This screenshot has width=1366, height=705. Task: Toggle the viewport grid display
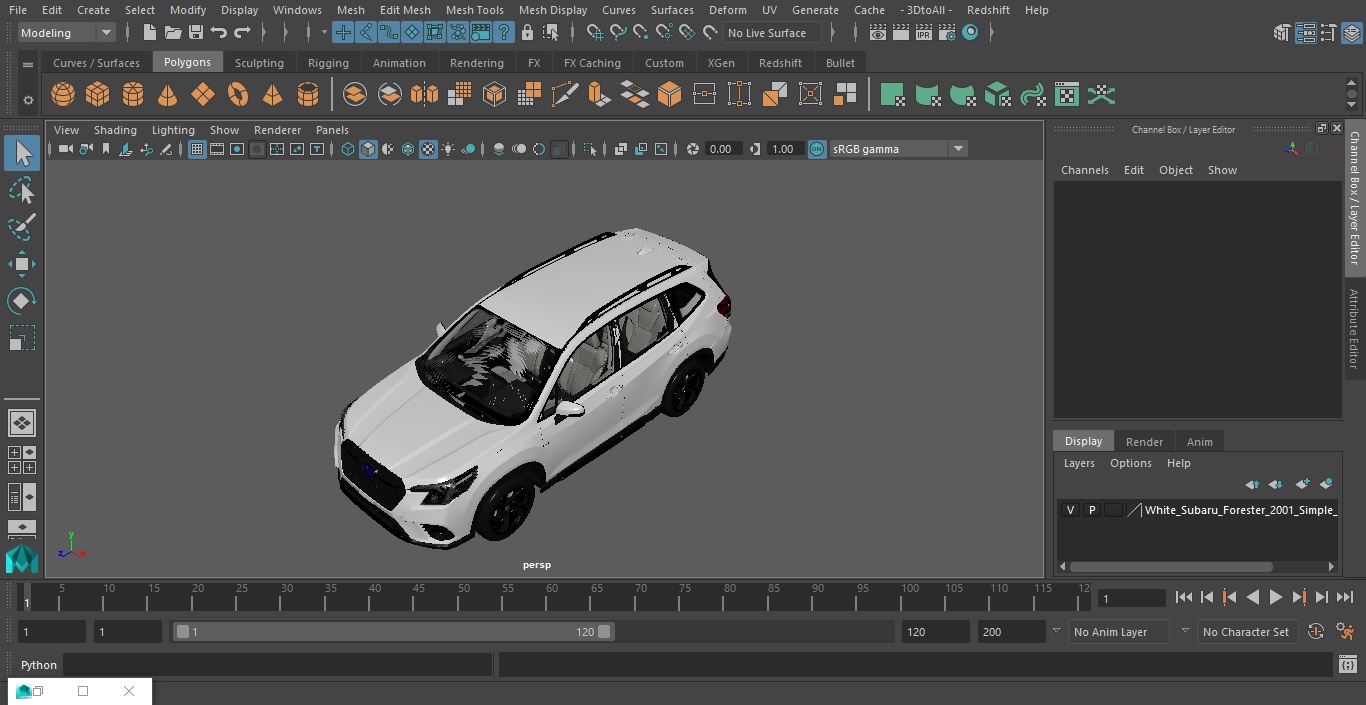click(197, 149)
